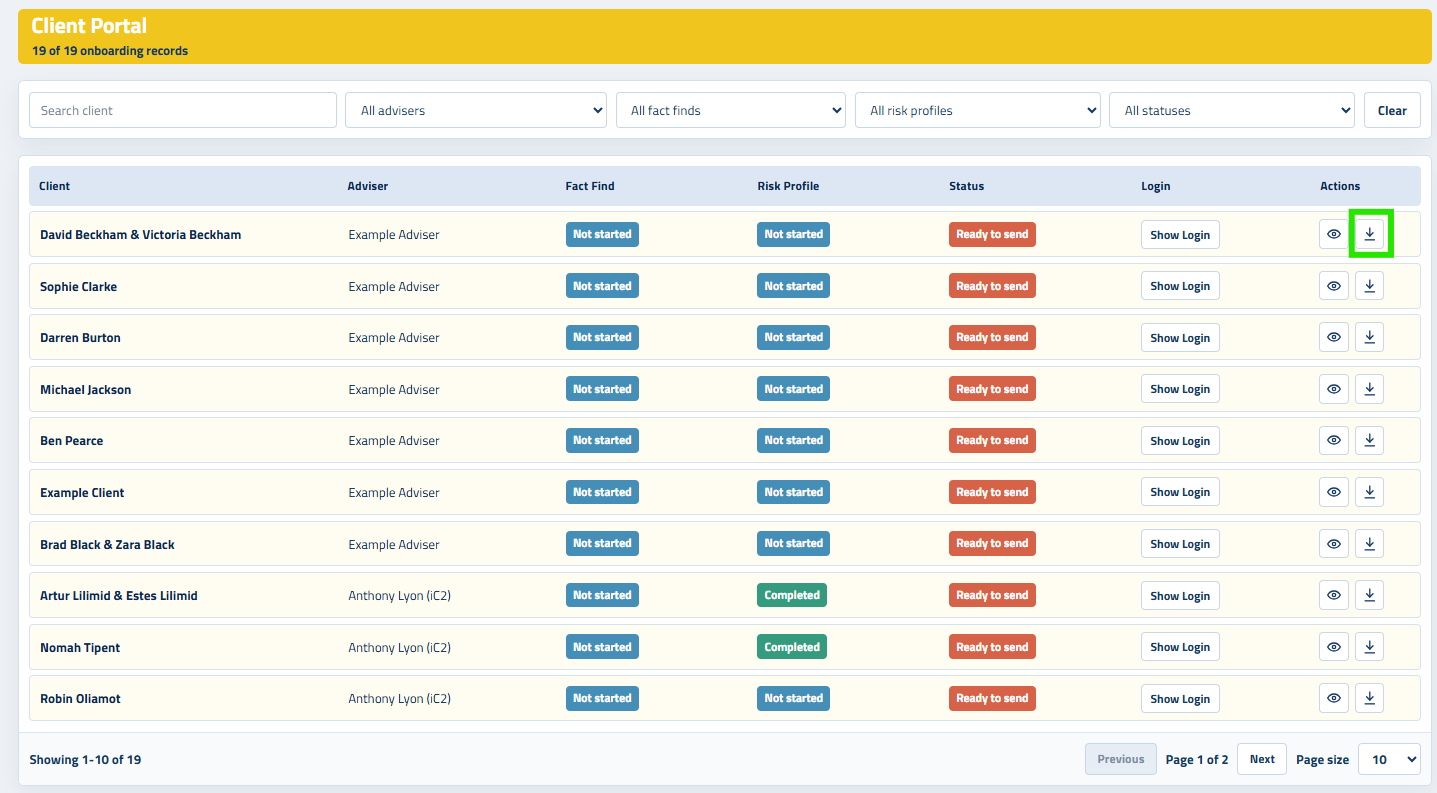View David Beckham & Victoria Beckham via eye icon
This screenshot has height=793, width=1437.
tap(1334, 234)
